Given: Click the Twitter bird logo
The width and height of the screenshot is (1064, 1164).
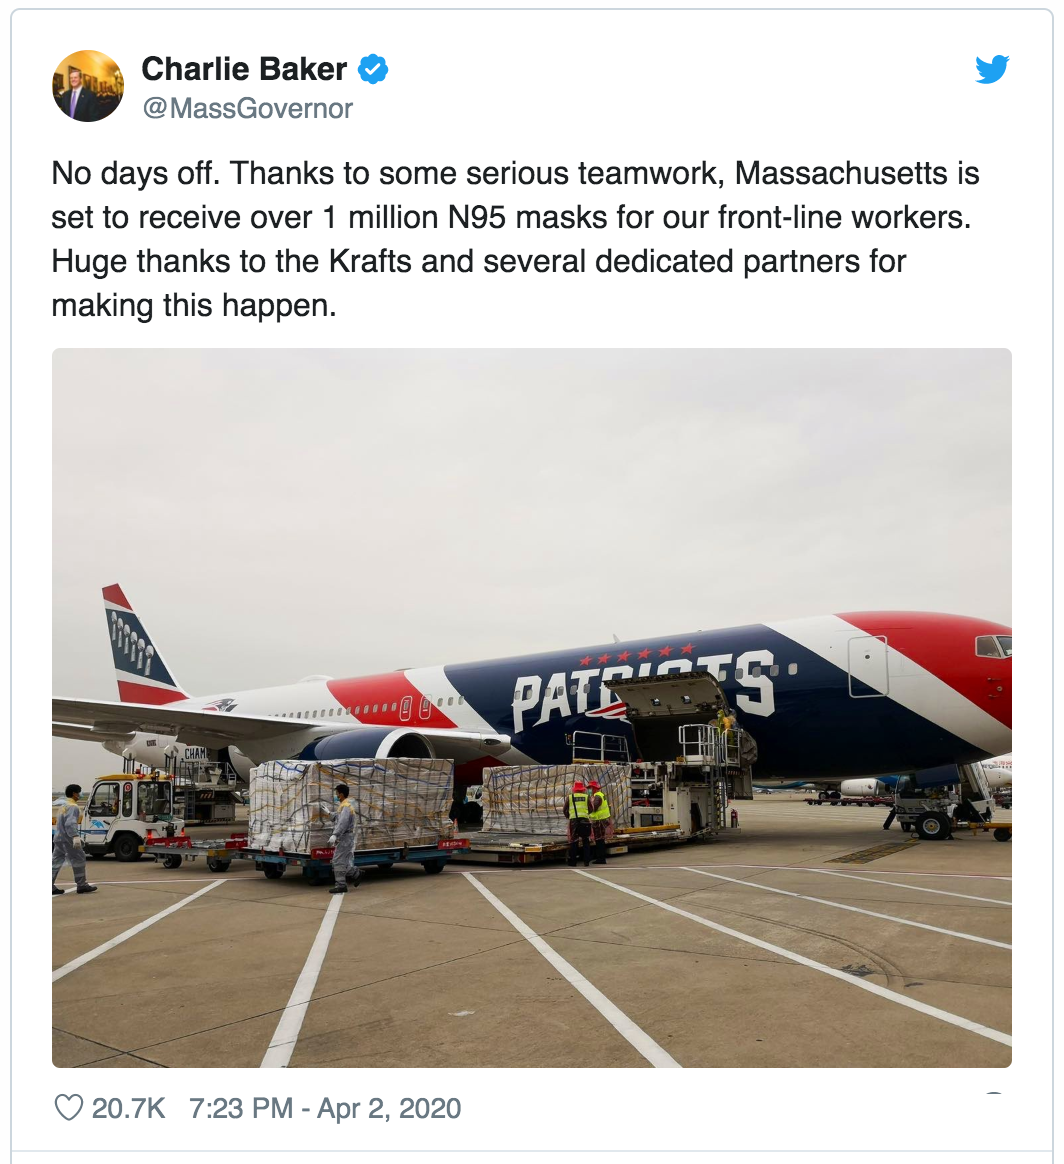Looking at the screenshot, I should (x=992, y=70).
